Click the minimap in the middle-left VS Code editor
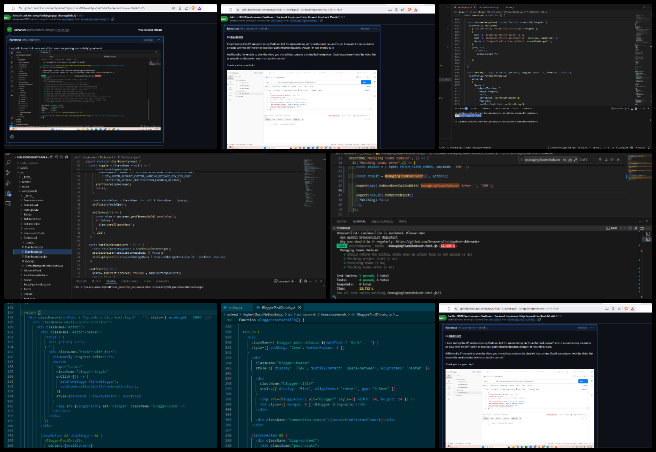The image size is (656, 452). click(312, 184)
